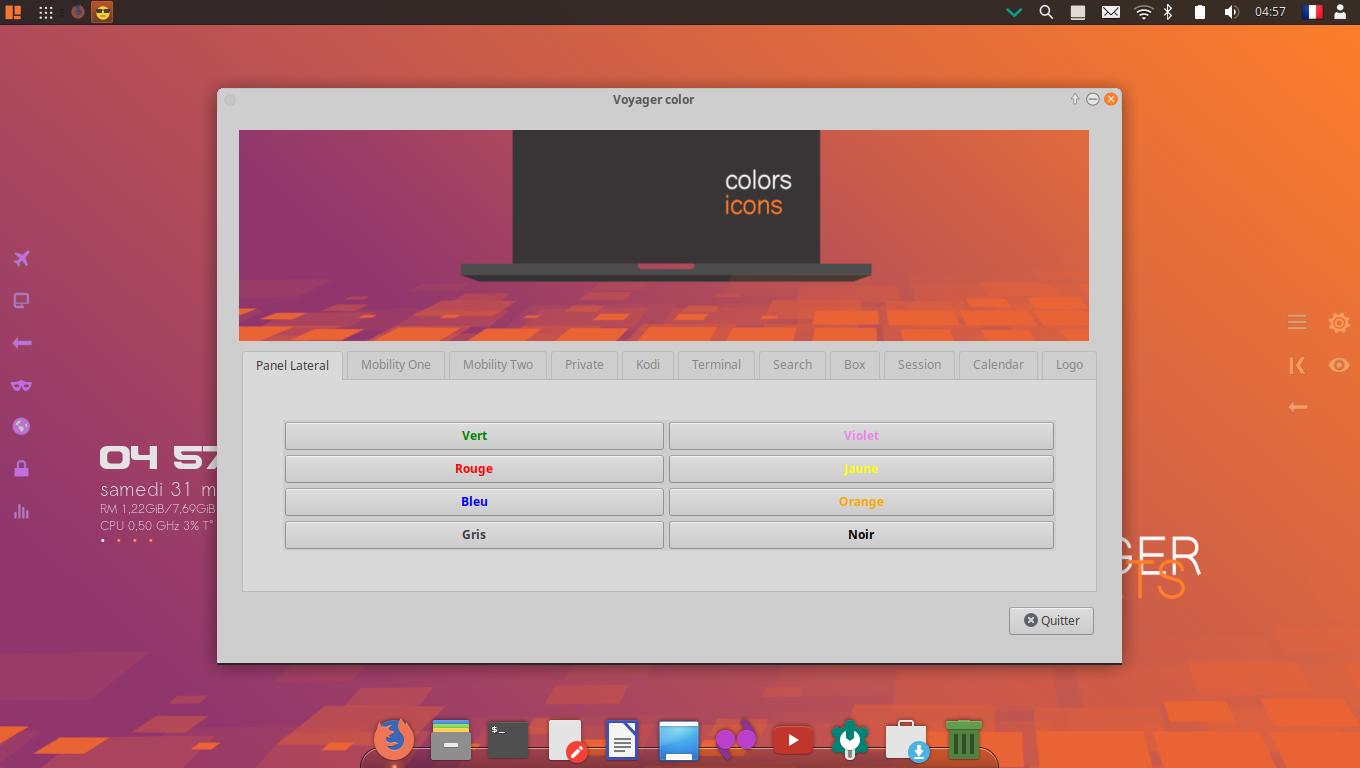The height and width of the screenshot is (768, 1360).
Task: Click the globe icon in left sidebar
Action: (x=21, y=427)
